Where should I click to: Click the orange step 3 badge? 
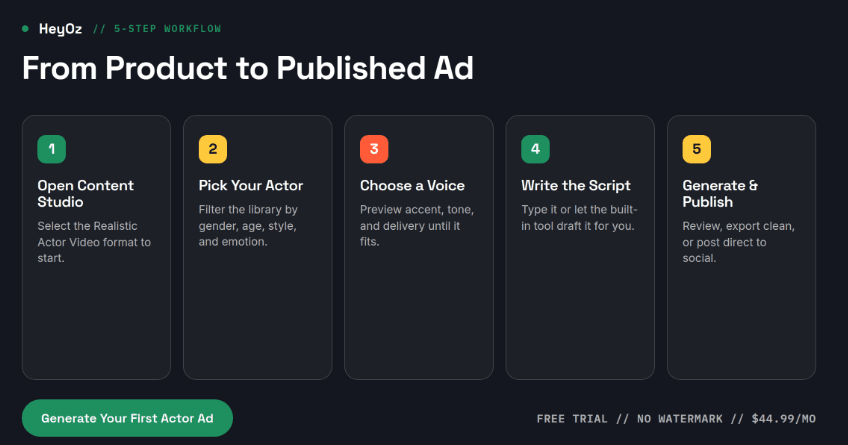coord(374,149)
